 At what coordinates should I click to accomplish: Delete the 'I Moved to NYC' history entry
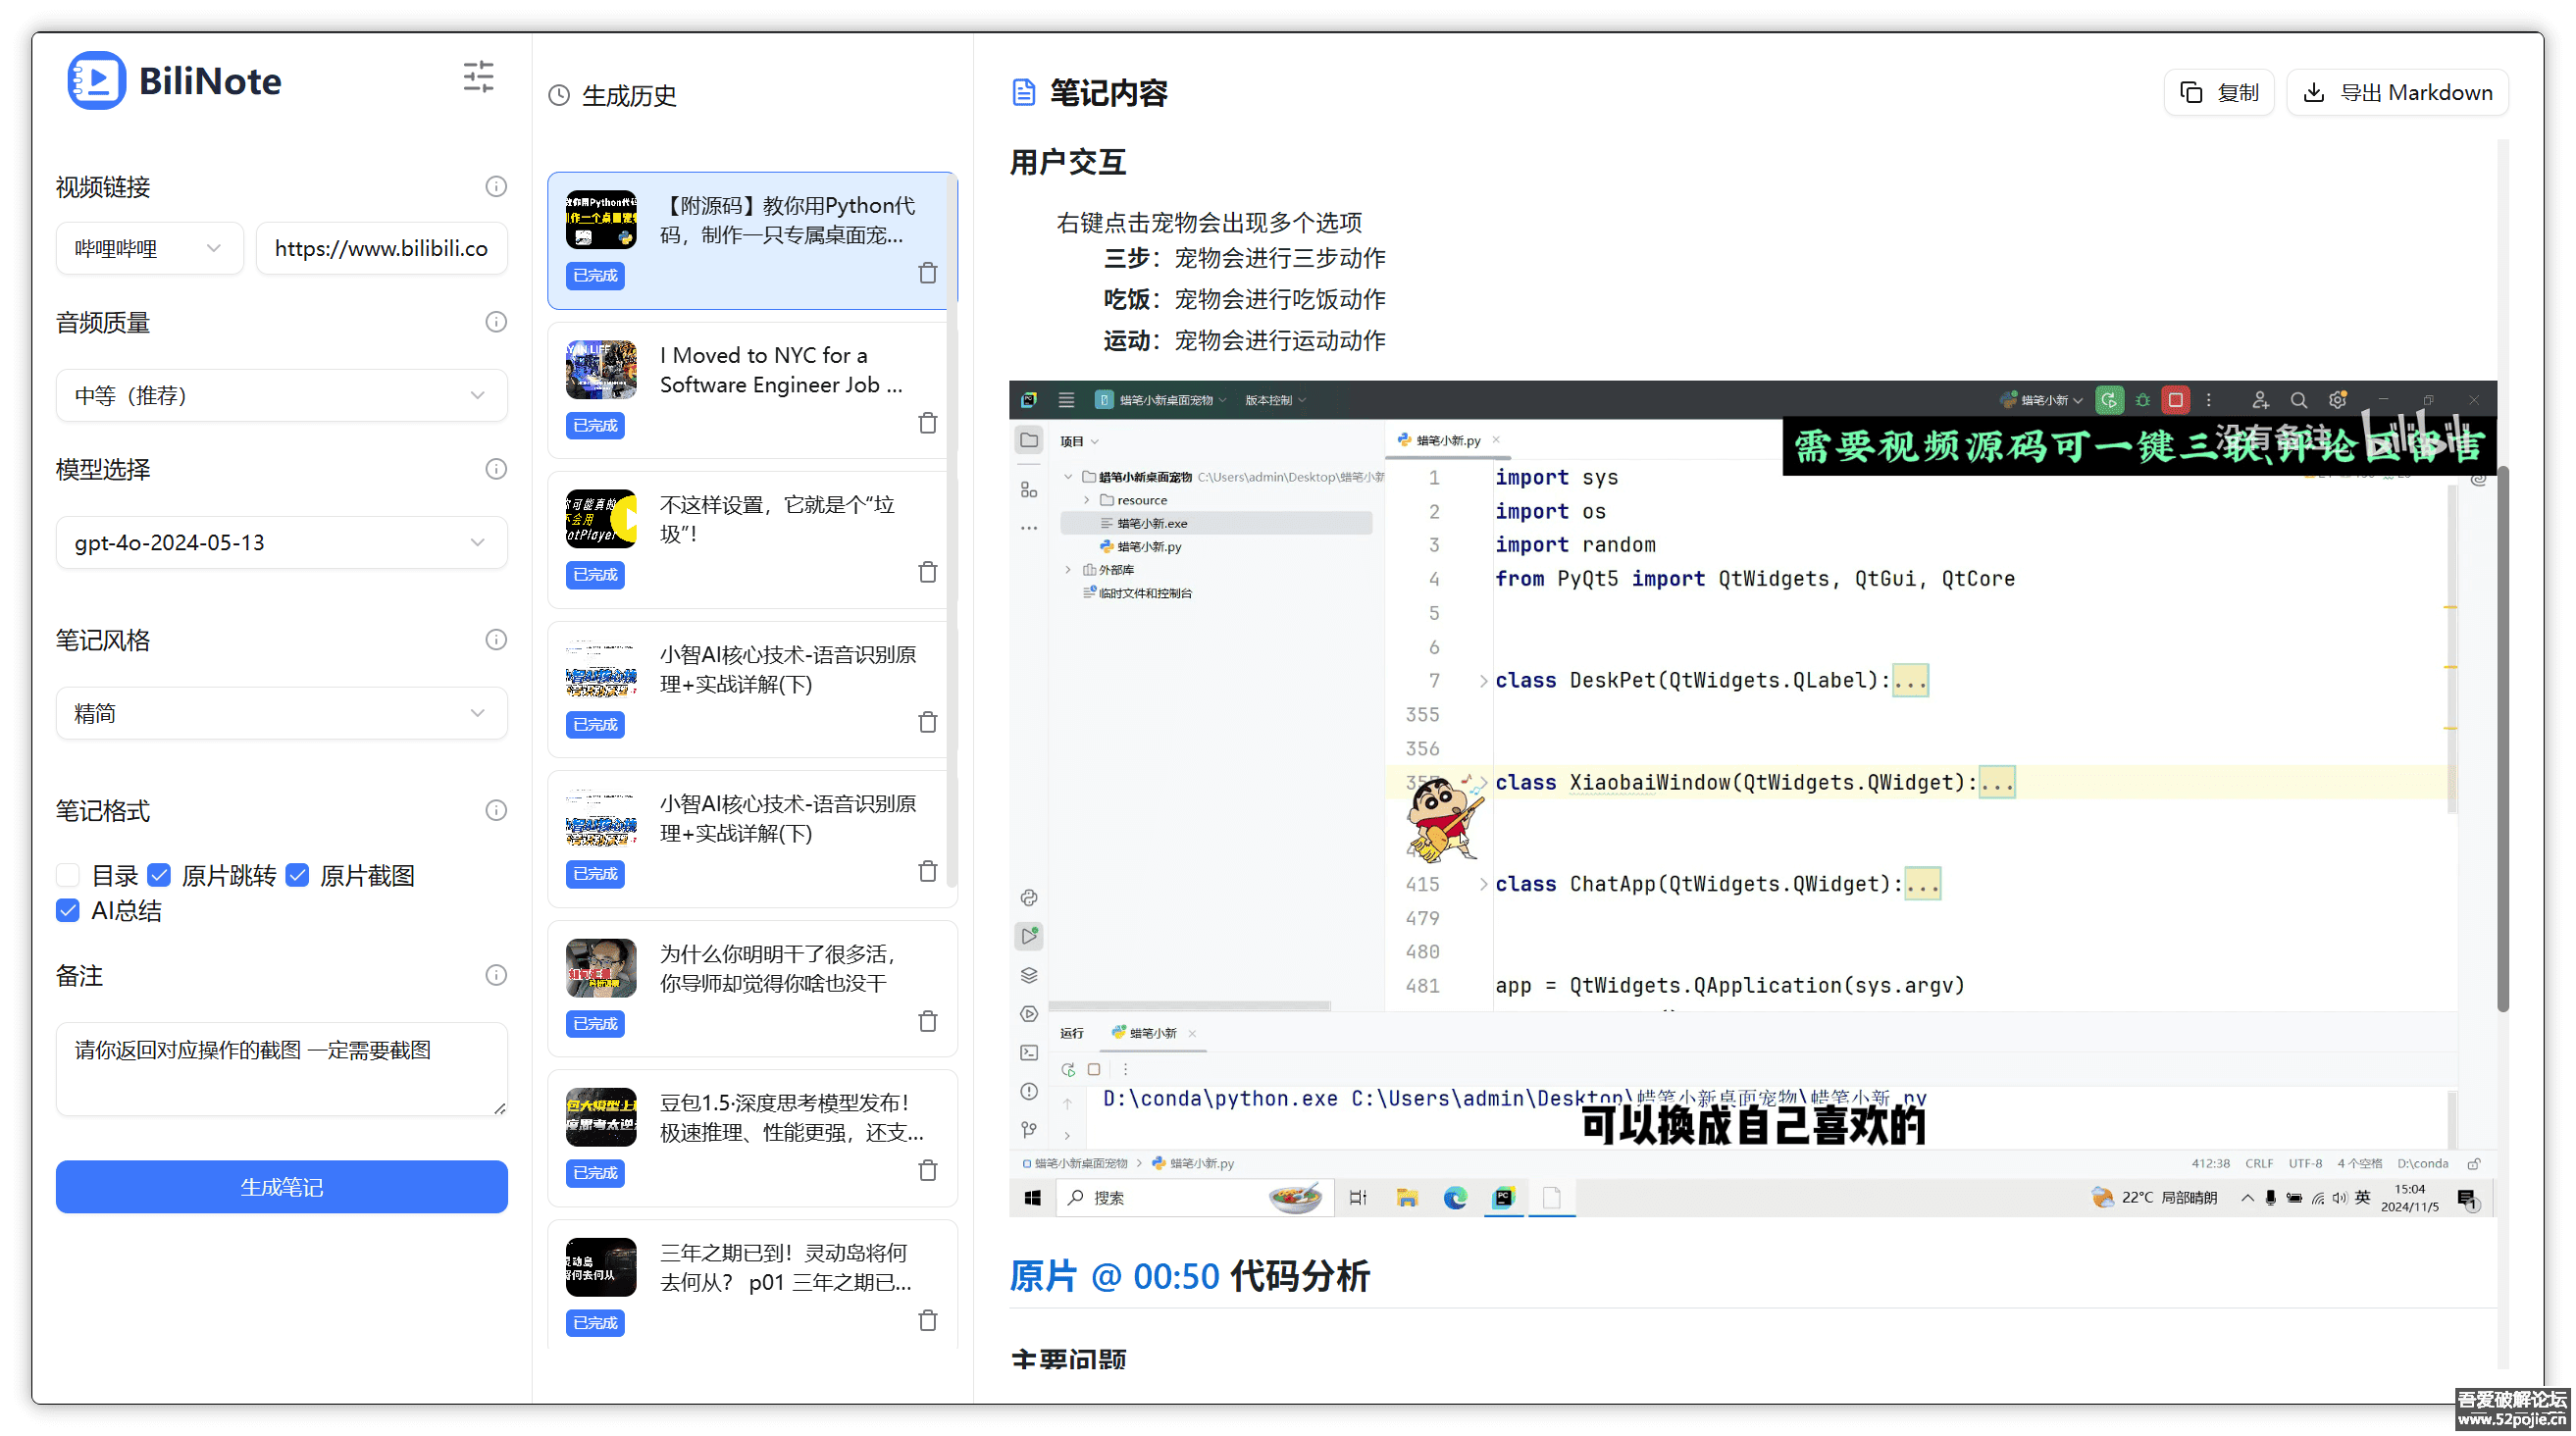928,423
